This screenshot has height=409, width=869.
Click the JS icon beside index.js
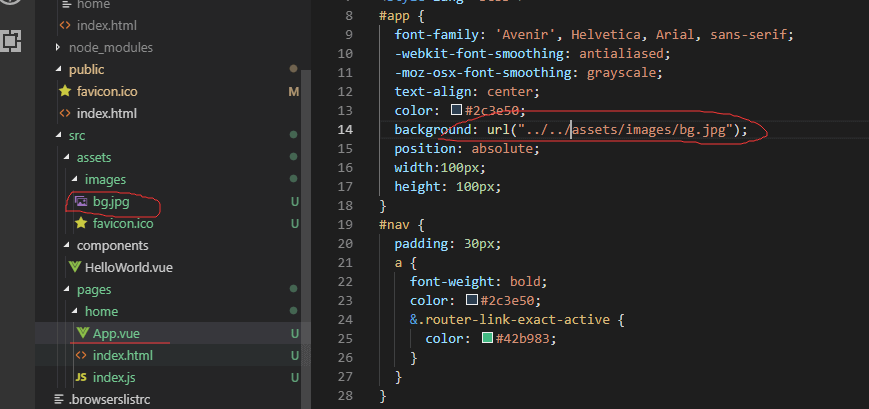tap(82, 377)
